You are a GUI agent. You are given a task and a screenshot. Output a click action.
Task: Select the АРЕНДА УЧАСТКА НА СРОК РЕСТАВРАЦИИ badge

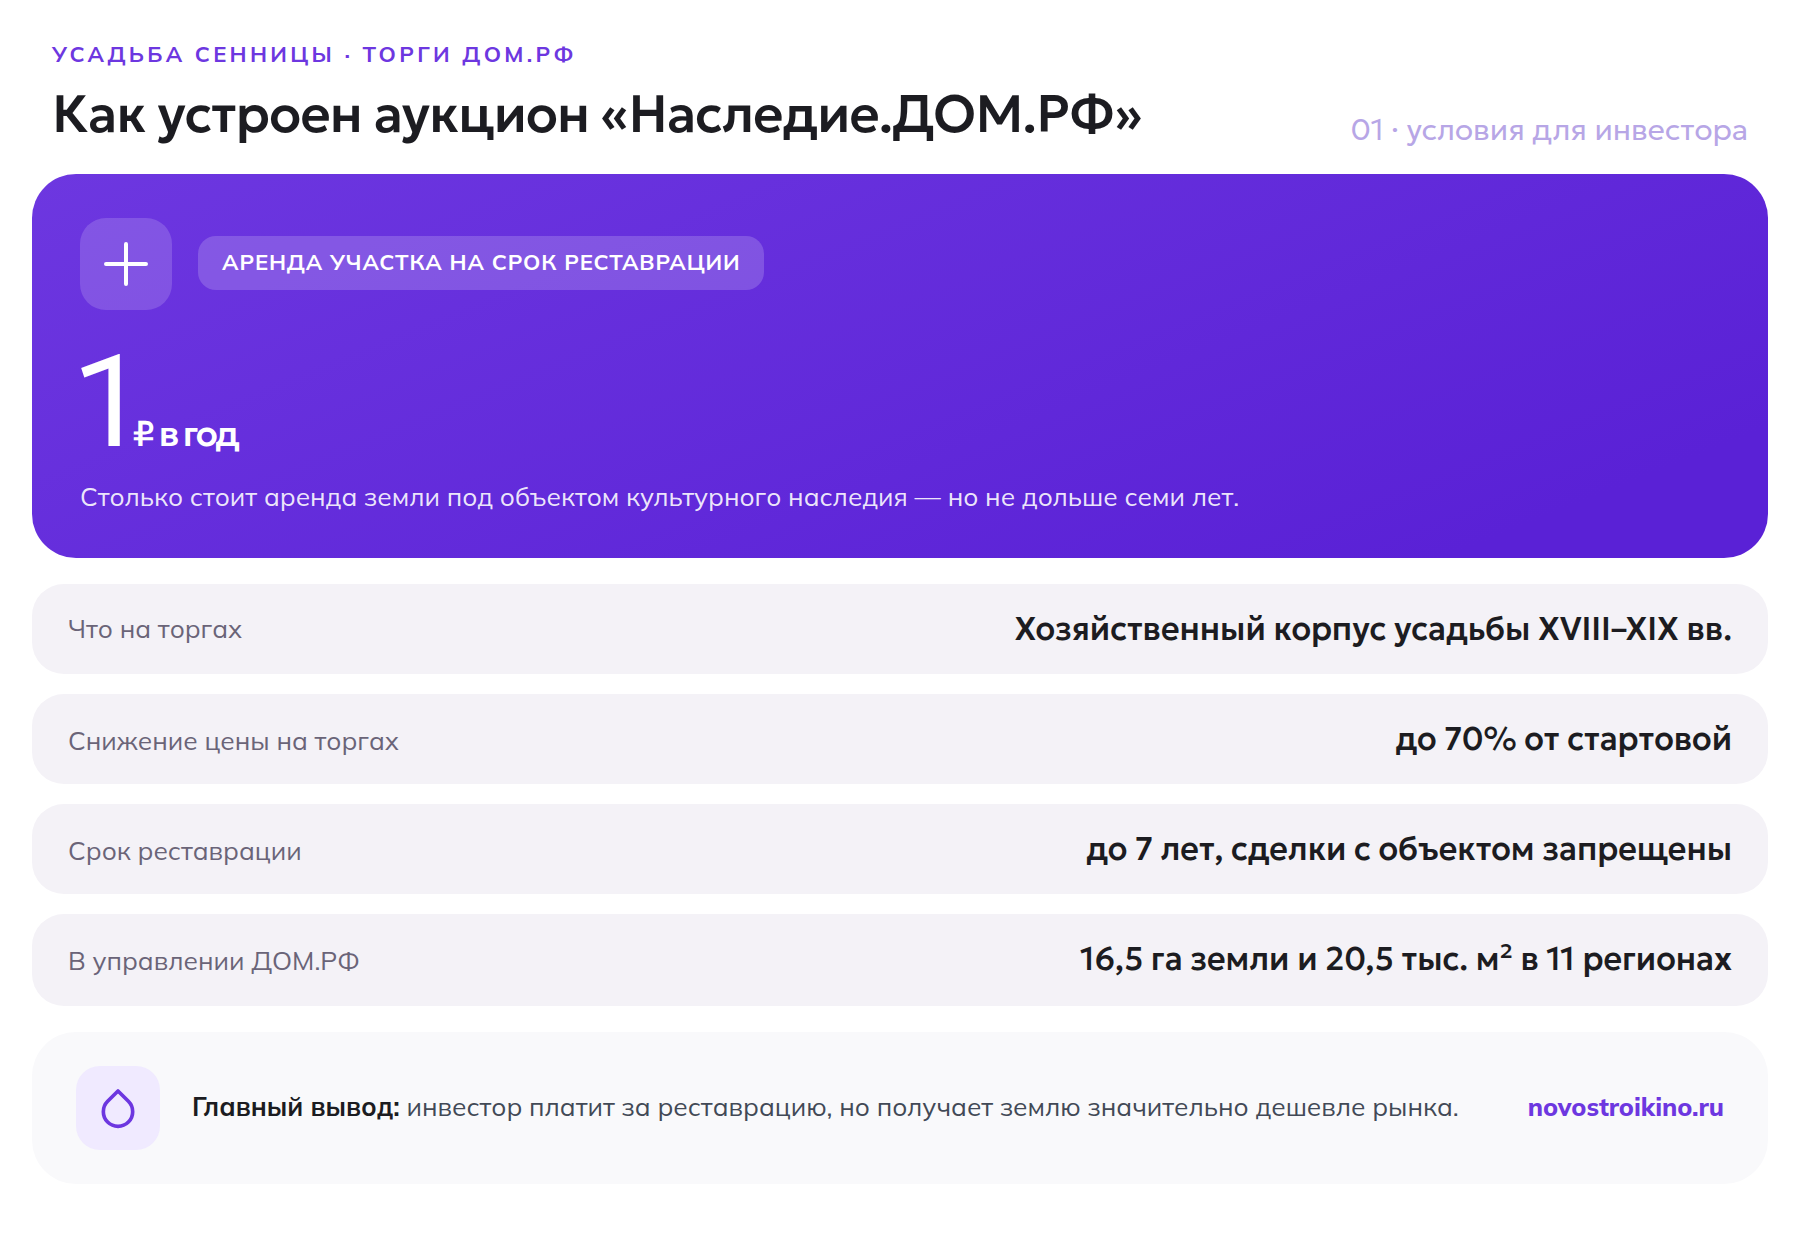point(481,263)
